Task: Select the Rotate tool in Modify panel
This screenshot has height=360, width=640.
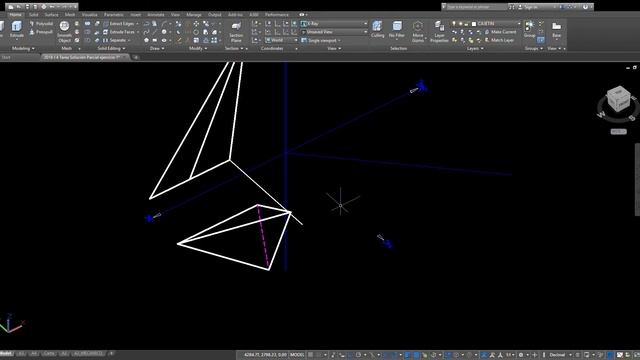Action: click(x=196, y=32)
